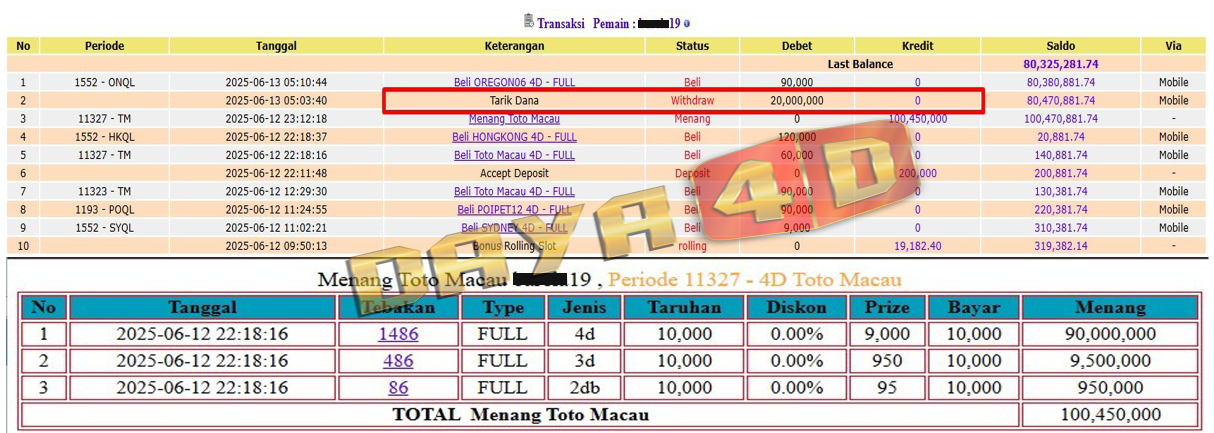This screenshot has width=1214, height=433.
Task: Select the Accept Deposit description cell
Action: click(514, 173)
